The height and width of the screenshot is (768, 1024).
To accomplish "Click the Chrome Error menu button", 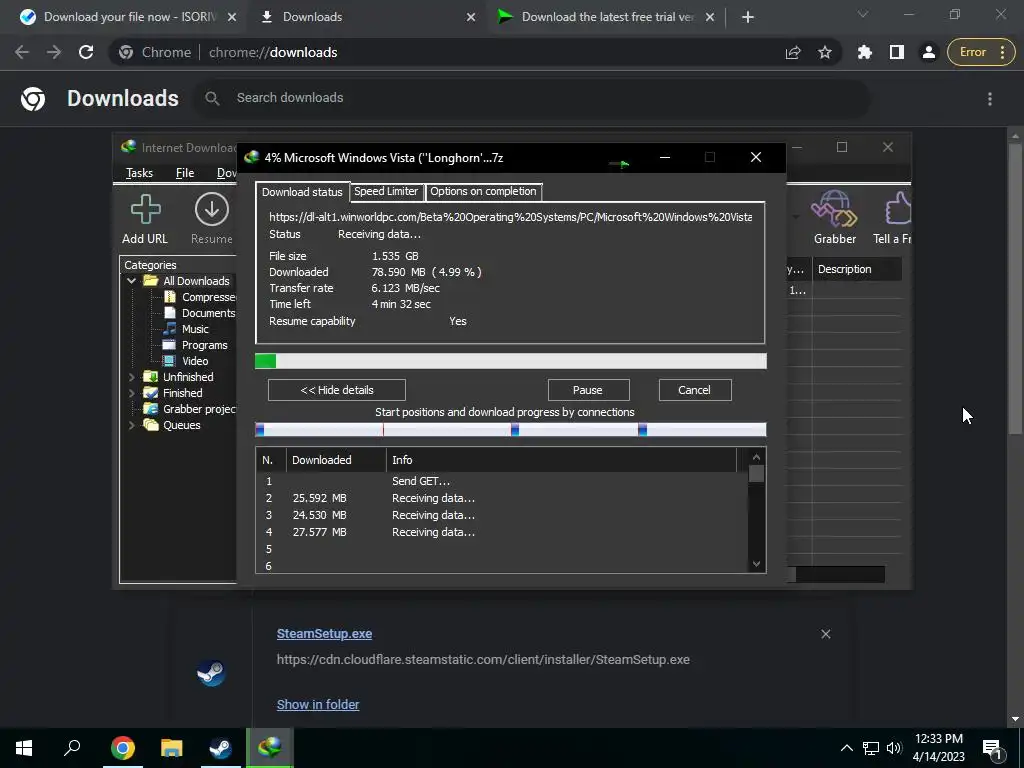I will pos(982,52).
